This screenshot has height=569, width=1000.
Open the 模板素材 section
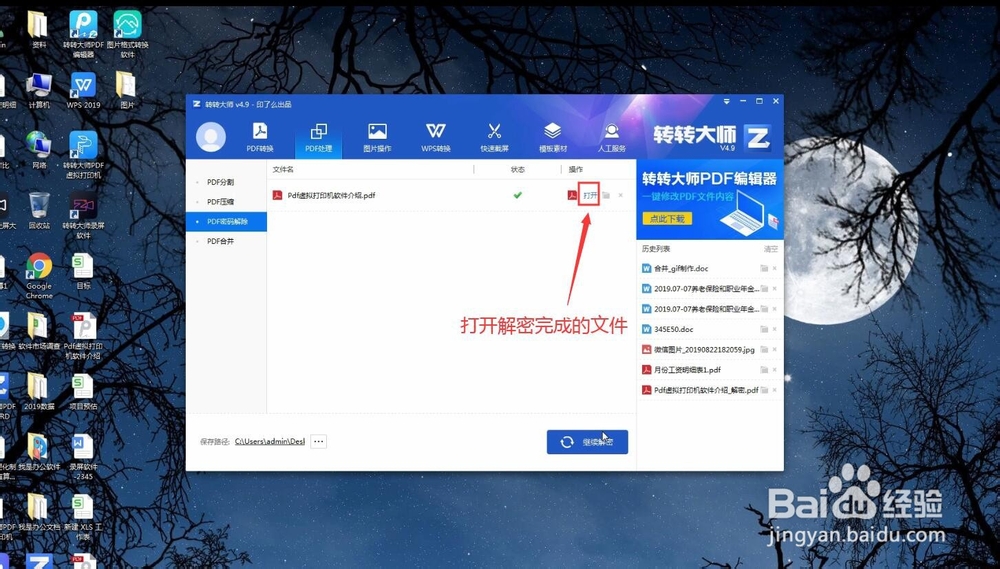552,137
